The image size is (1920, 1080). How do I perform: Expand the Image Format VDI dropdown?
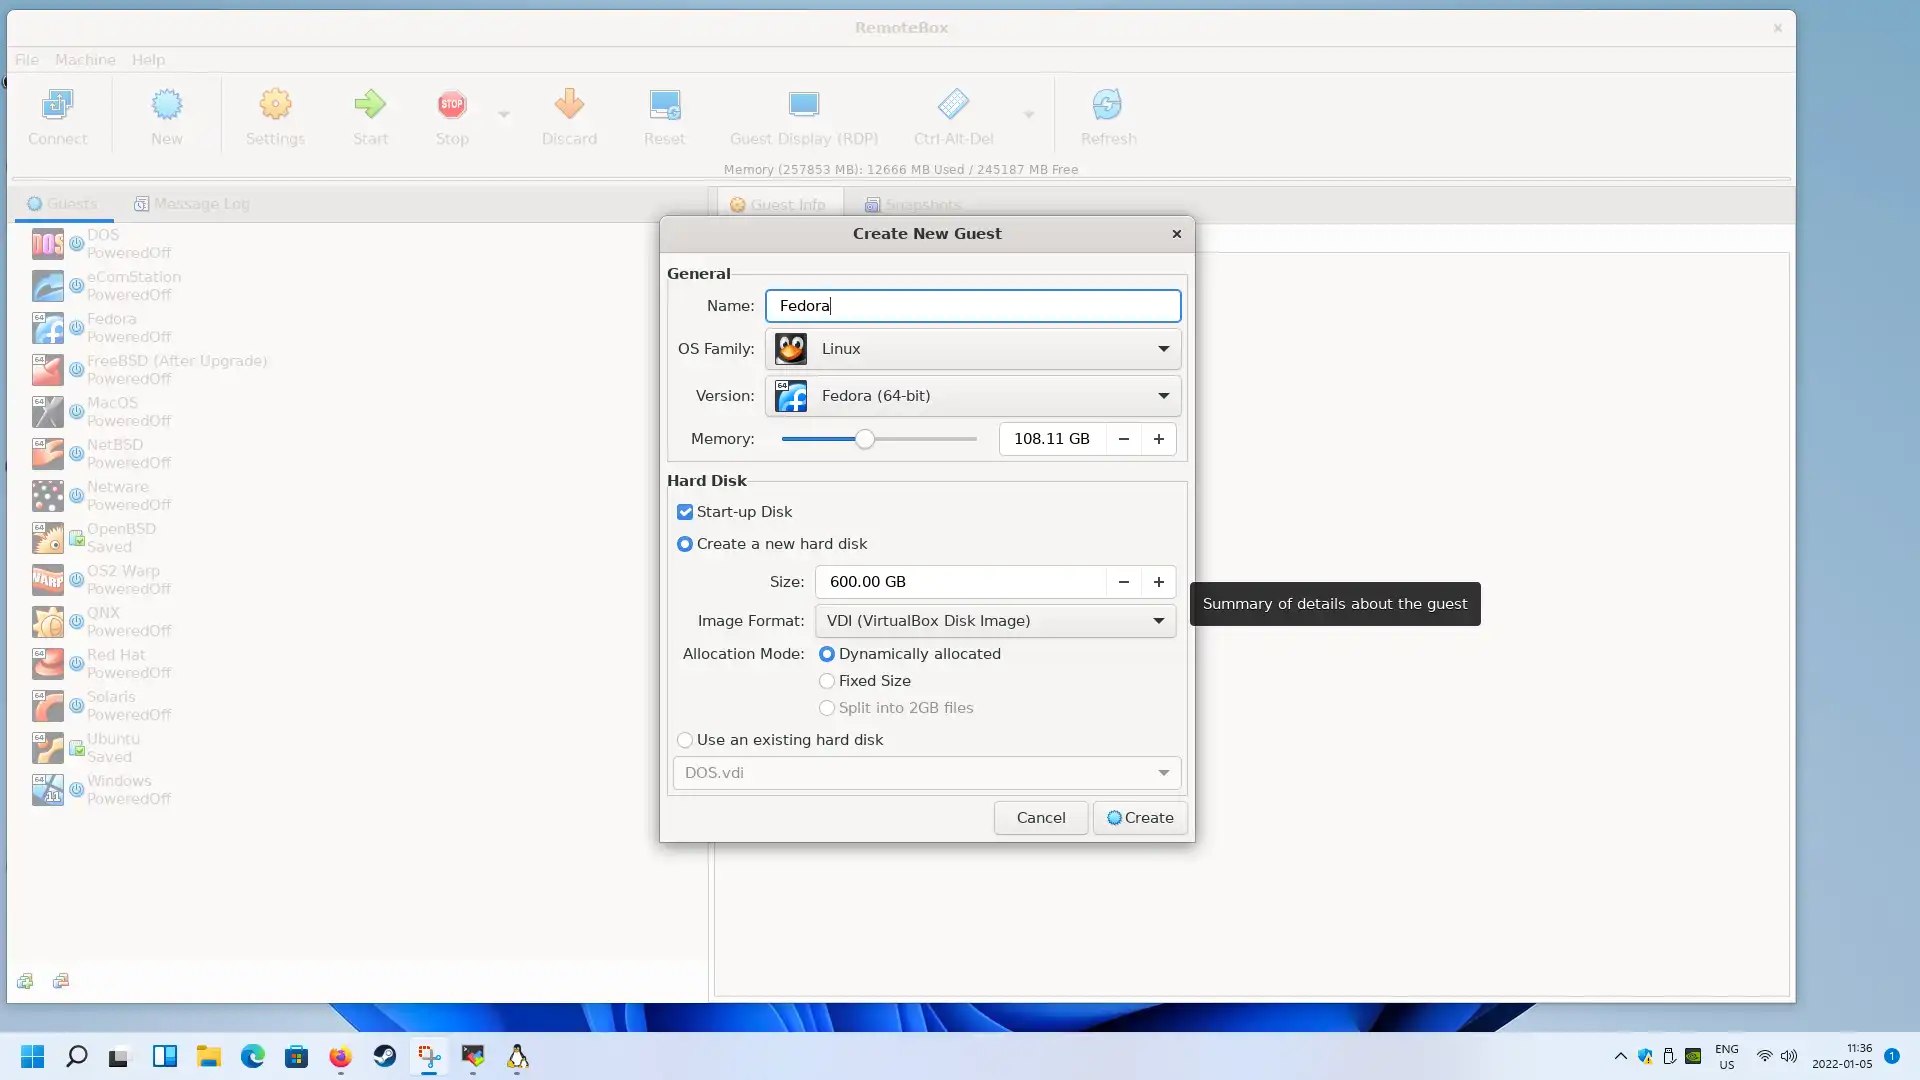pos(1158,620)
